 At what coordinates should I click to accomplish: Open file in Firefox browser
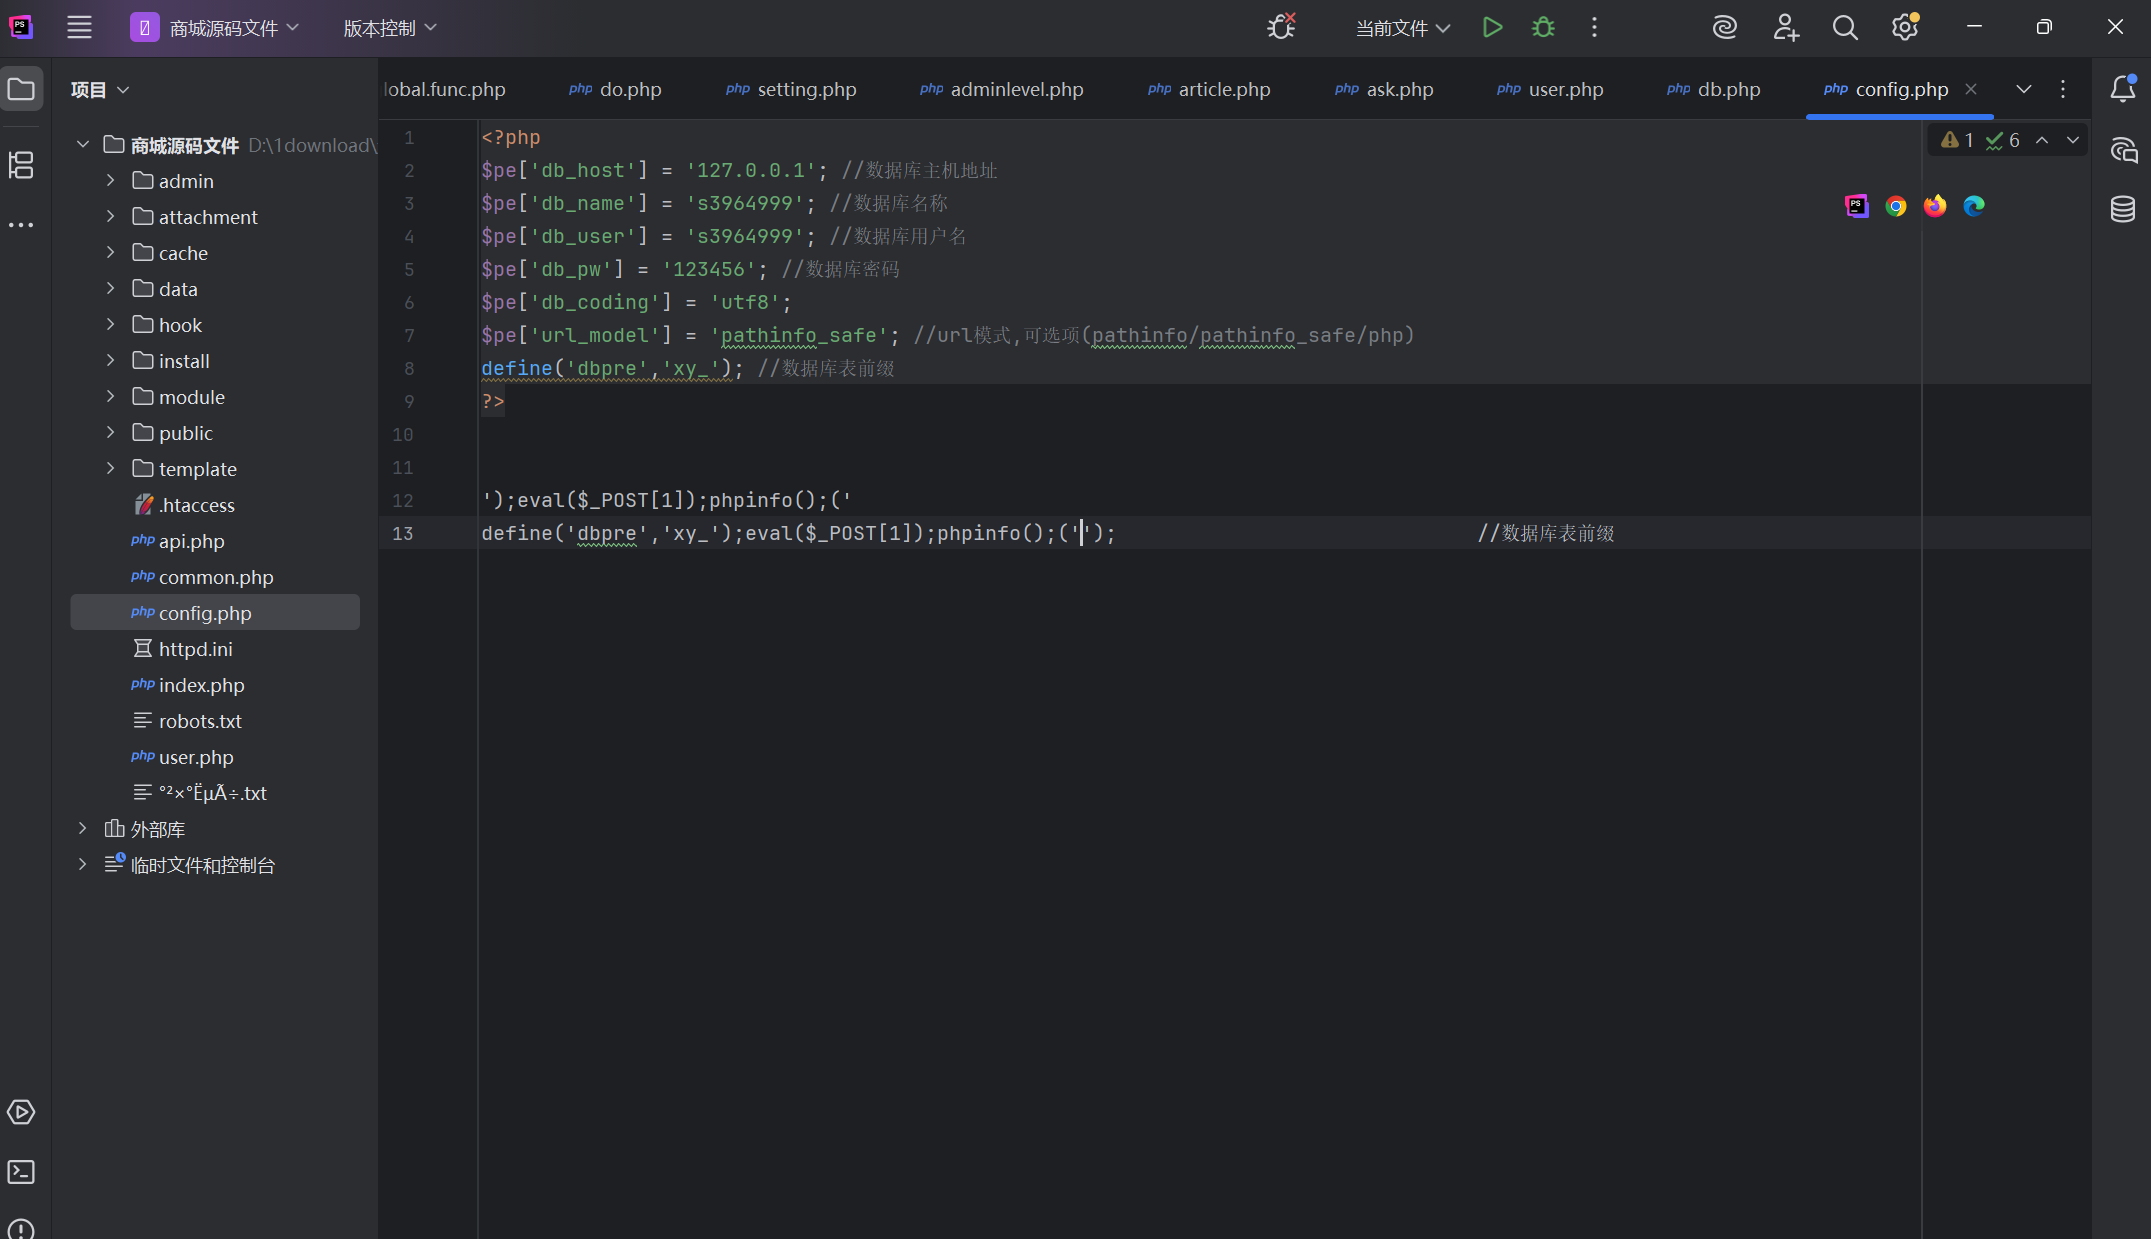(1935, 206)
